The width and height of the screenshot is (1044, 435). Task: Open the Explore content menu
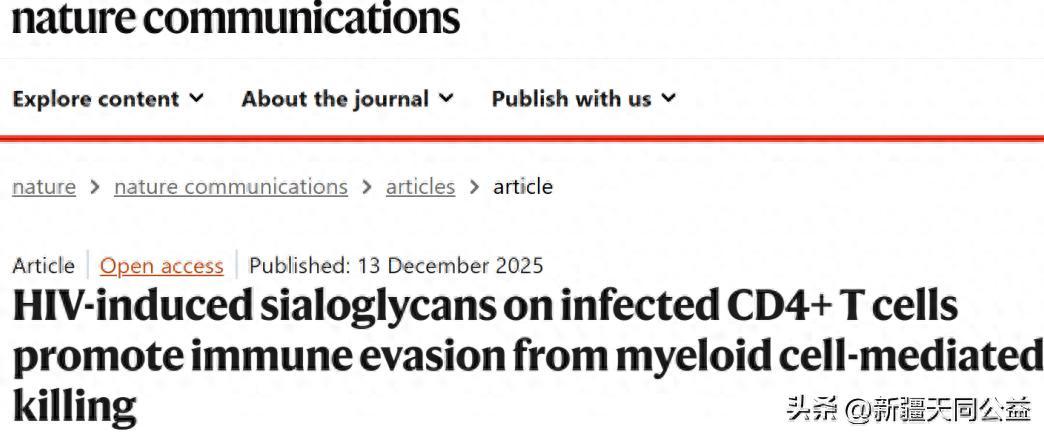click(96, 99)
